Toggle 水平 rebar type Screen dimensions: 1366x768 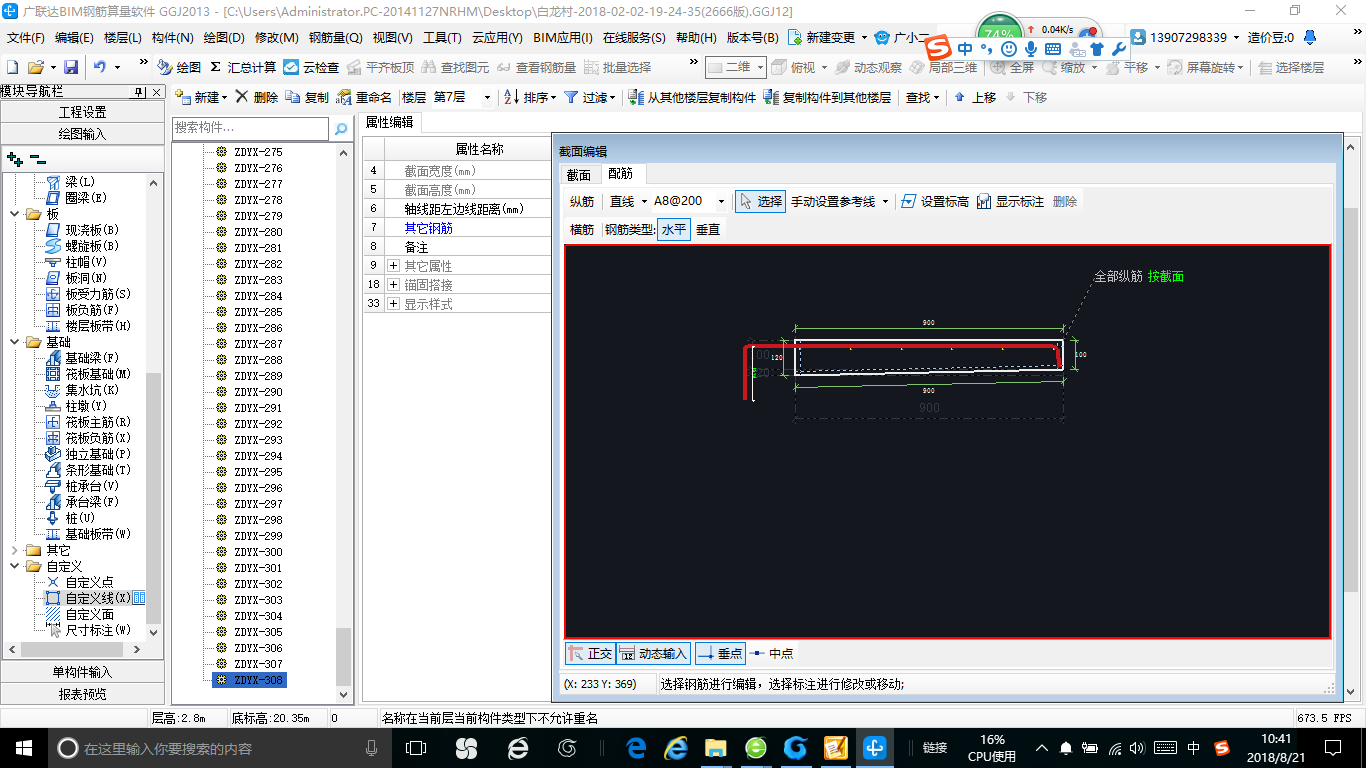coord(674,229)
